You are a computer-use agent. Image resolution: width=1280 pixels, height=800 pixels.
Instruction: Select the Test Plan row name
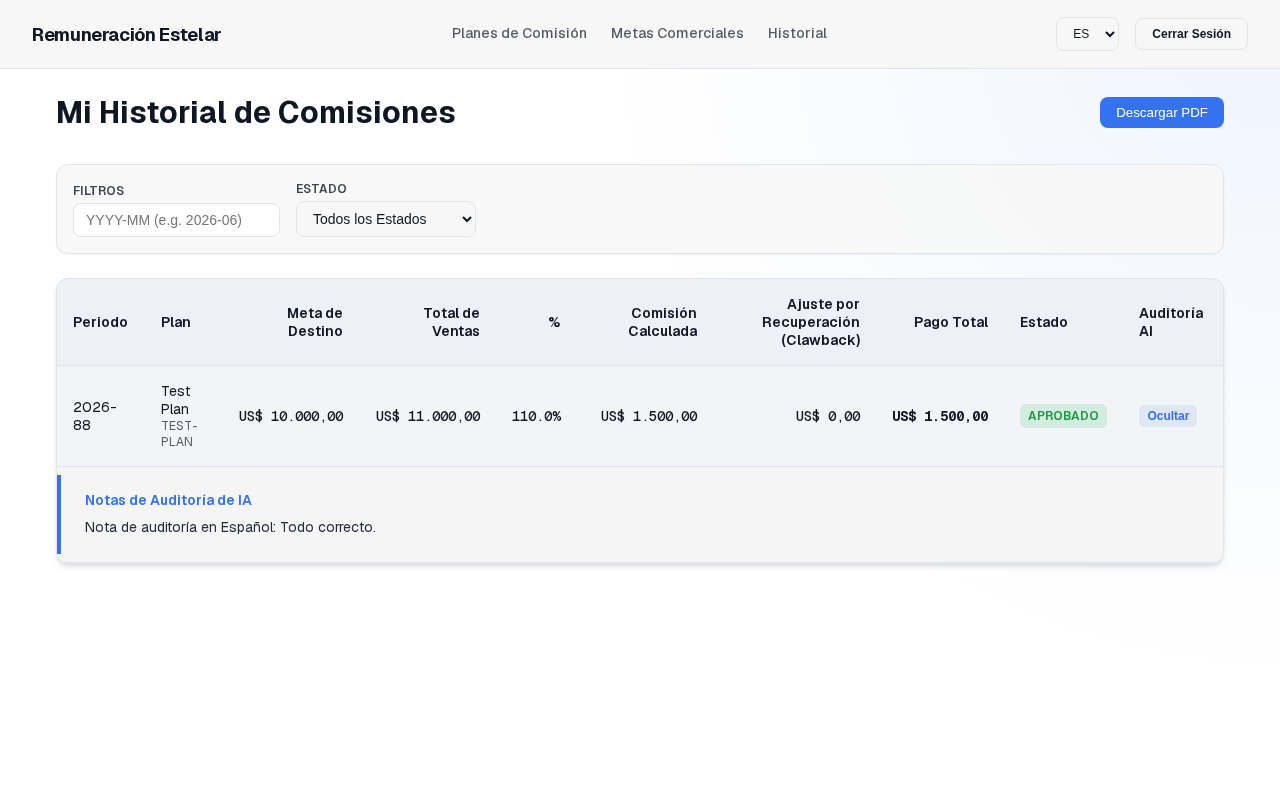tap(176, 400)
